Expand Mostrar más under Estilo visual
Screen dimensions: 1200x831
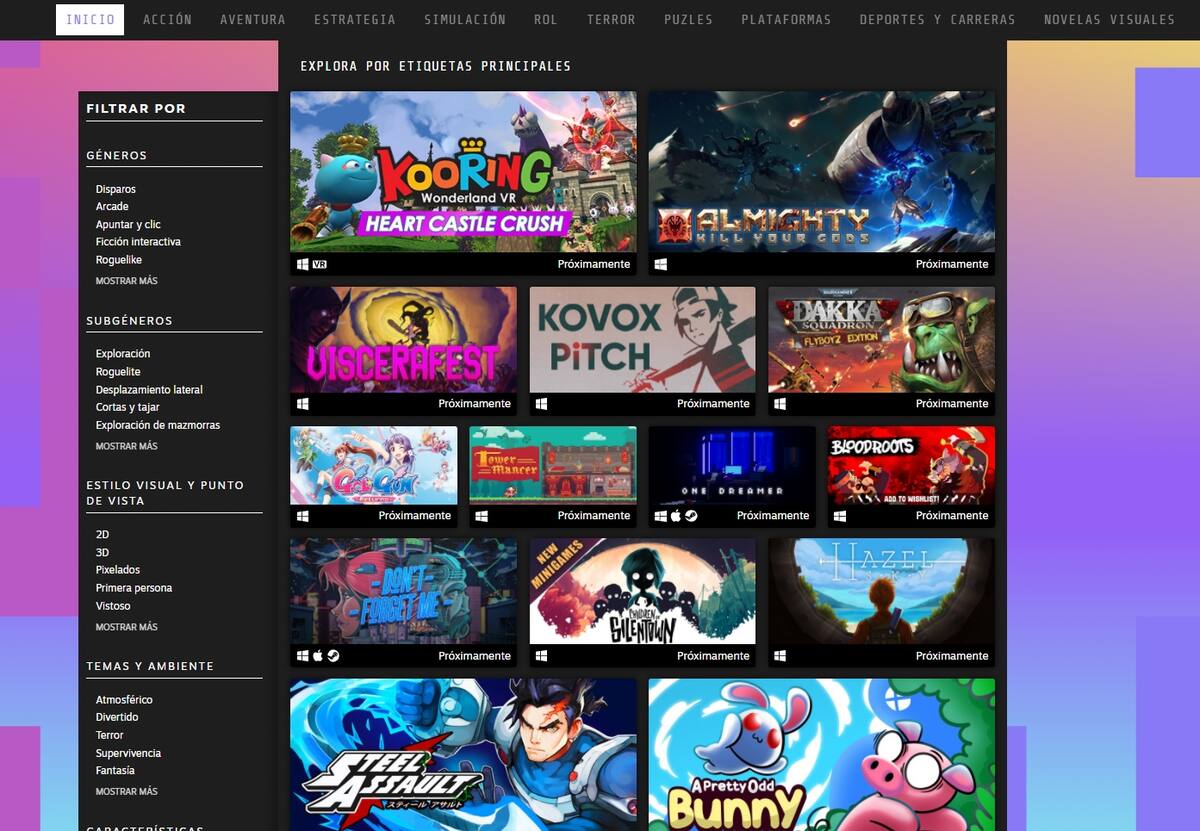coord(127,627)
